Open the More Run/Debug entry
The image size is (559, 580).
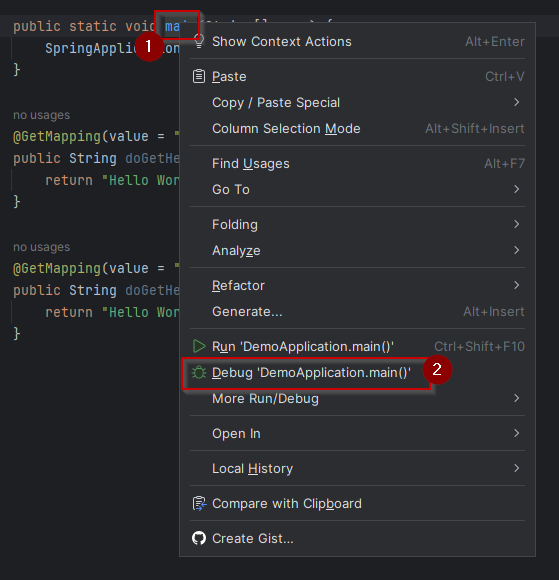357,398
